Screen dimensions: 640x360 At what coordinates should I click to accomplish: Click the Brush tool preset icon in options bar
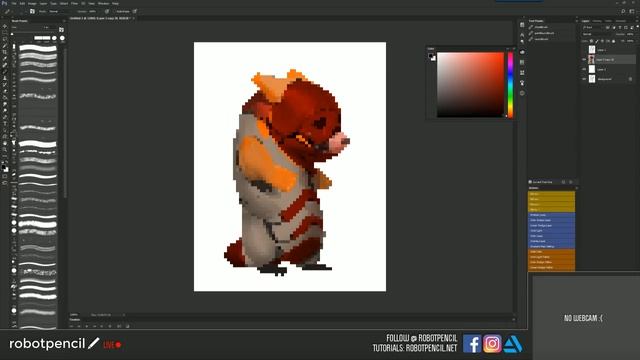coord(7,11)
